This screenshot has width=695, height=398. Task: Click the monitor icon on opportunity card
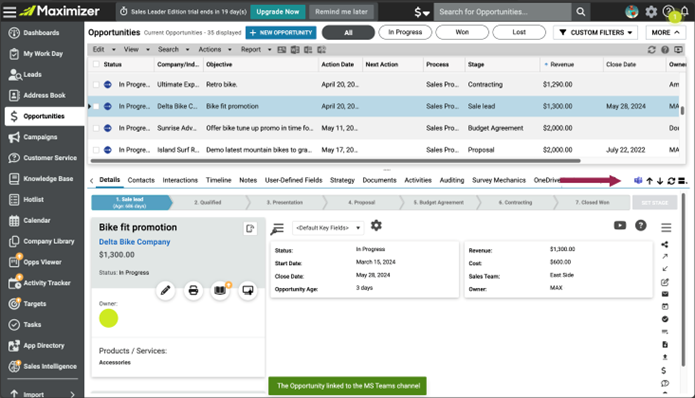coord(248,290)
